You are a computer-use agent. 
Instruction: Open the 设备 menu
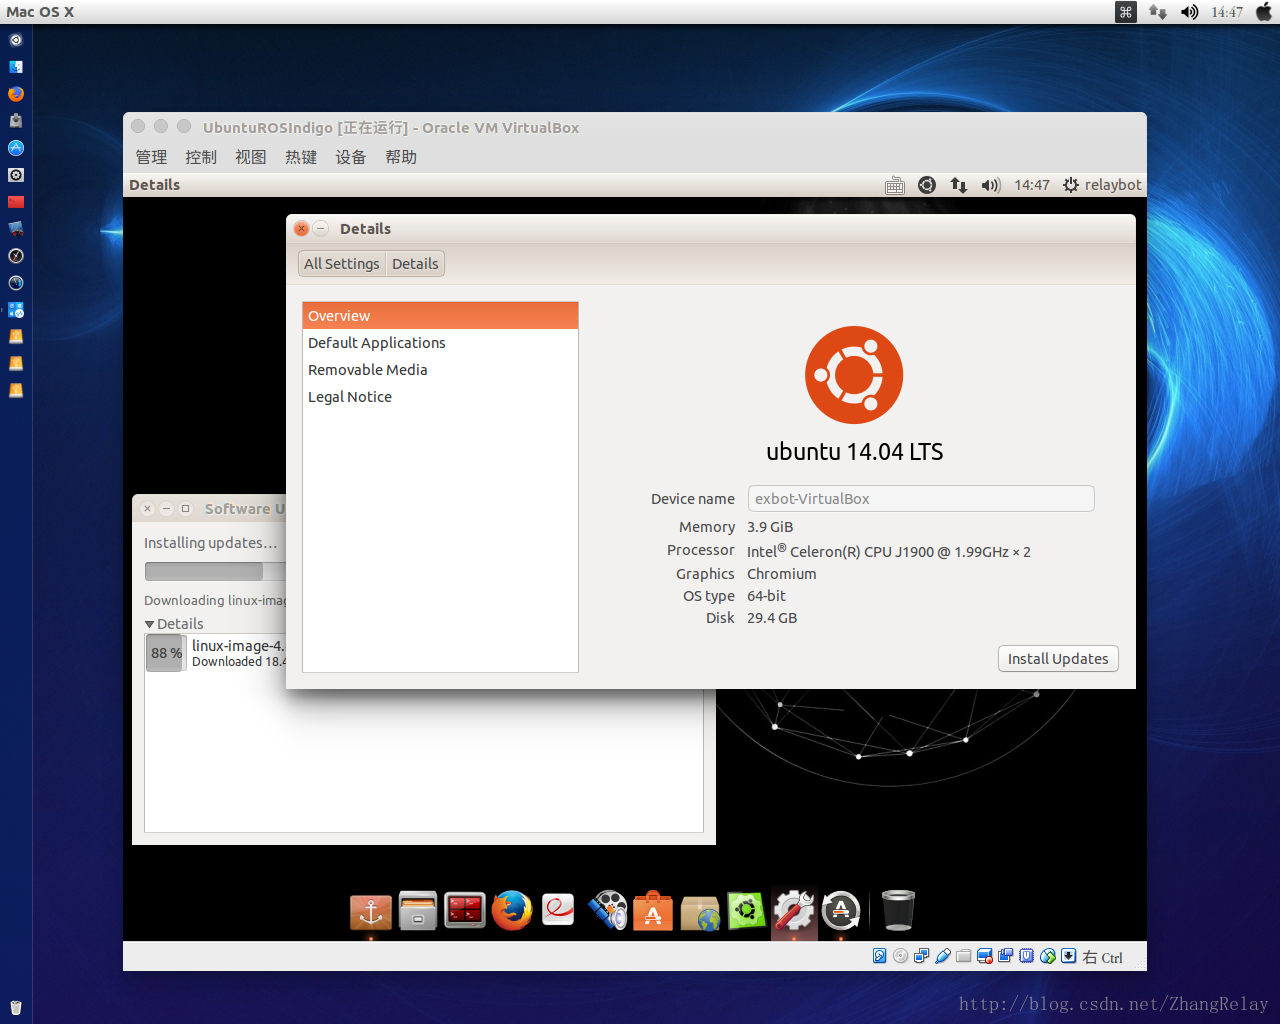[351, 157]
